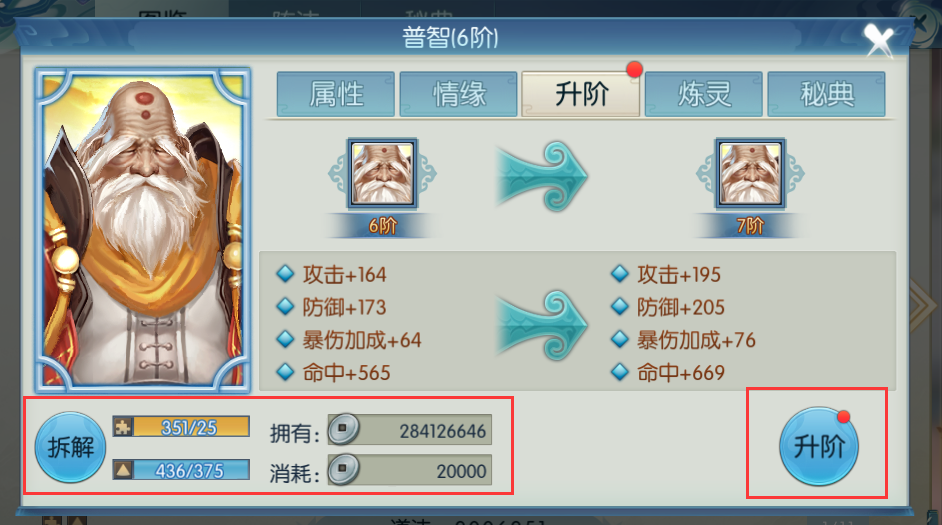Viewport: 942px width, 525px height.
Task: Click the owned coins amount 284126646
Action: click(443, 431)
